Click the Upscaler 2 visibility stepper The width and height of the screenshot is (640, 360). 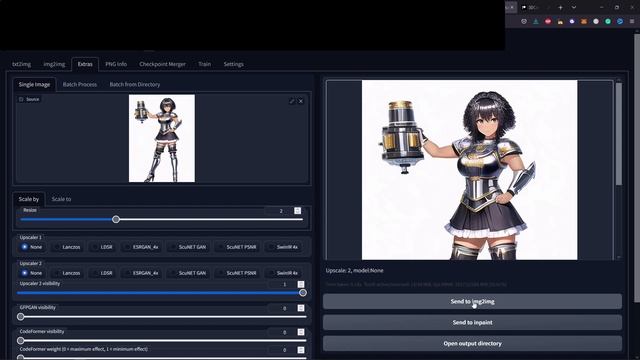pyautogui.click(x=301, y=284)
